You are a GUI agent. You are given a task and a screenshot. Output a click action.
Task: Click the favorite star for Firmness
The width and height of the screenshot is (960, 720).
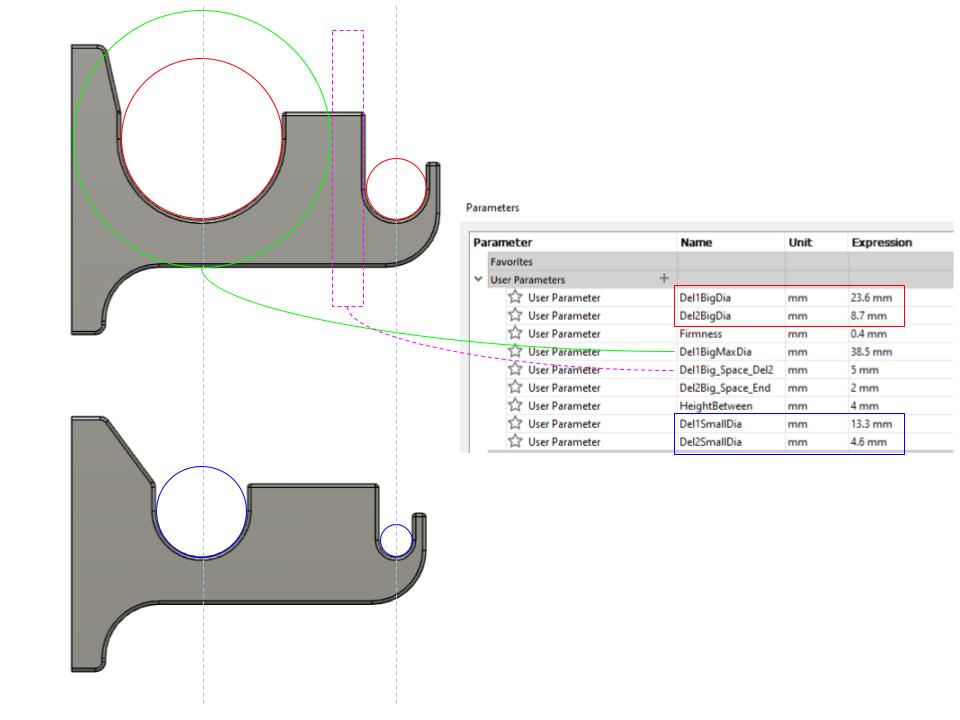click(515, 333)
